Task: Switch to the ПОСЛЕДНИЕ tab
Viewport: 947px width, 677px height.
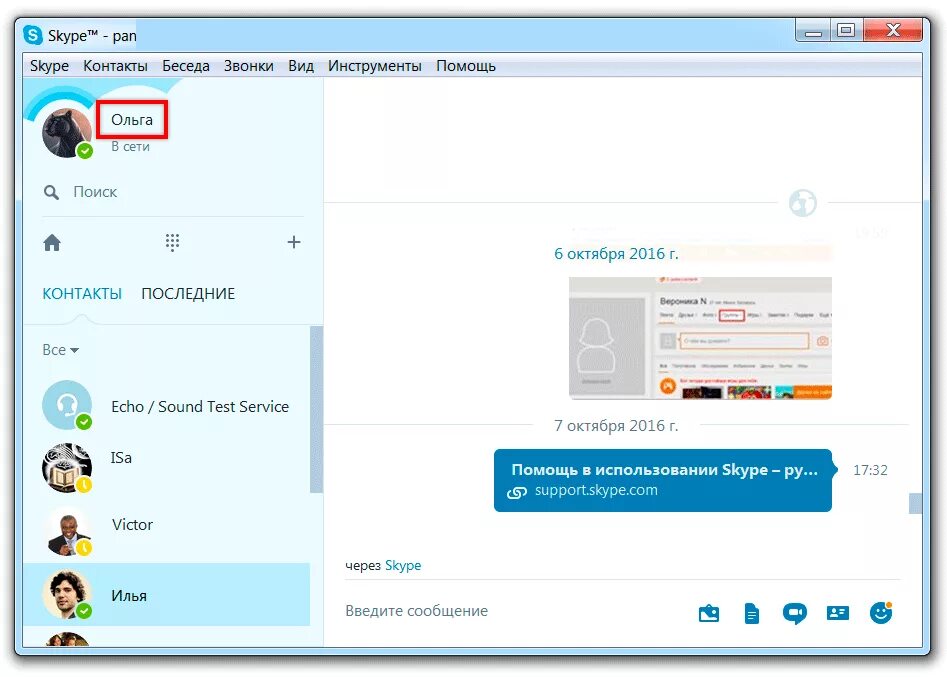Action: tap(188, 294)
